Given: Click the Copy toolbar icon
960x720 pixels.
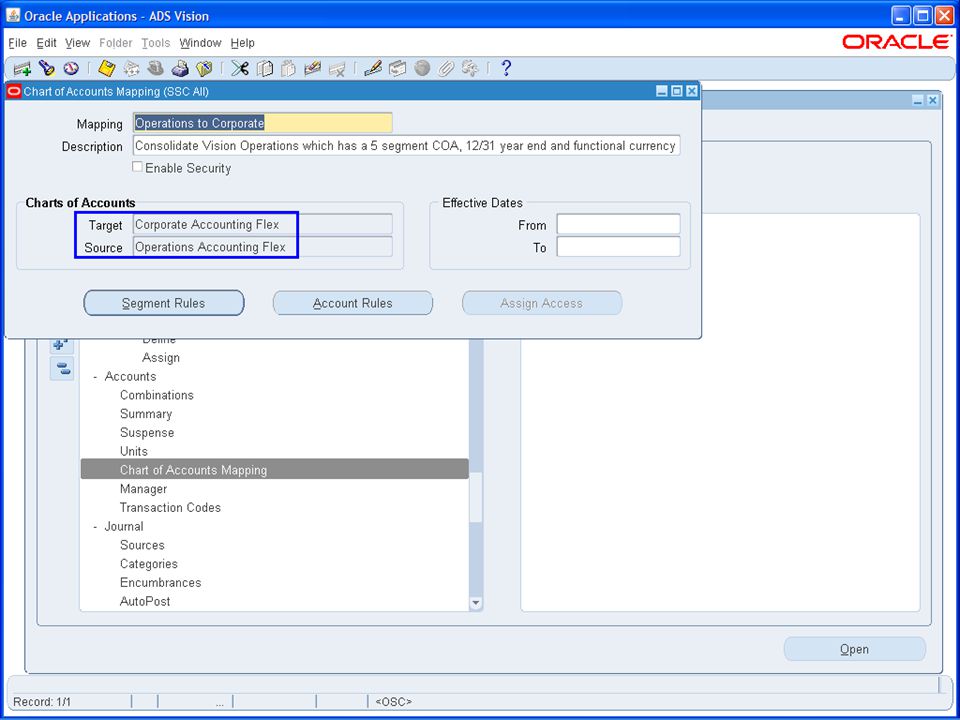Looking at the screenshot, I should point(264,68).
